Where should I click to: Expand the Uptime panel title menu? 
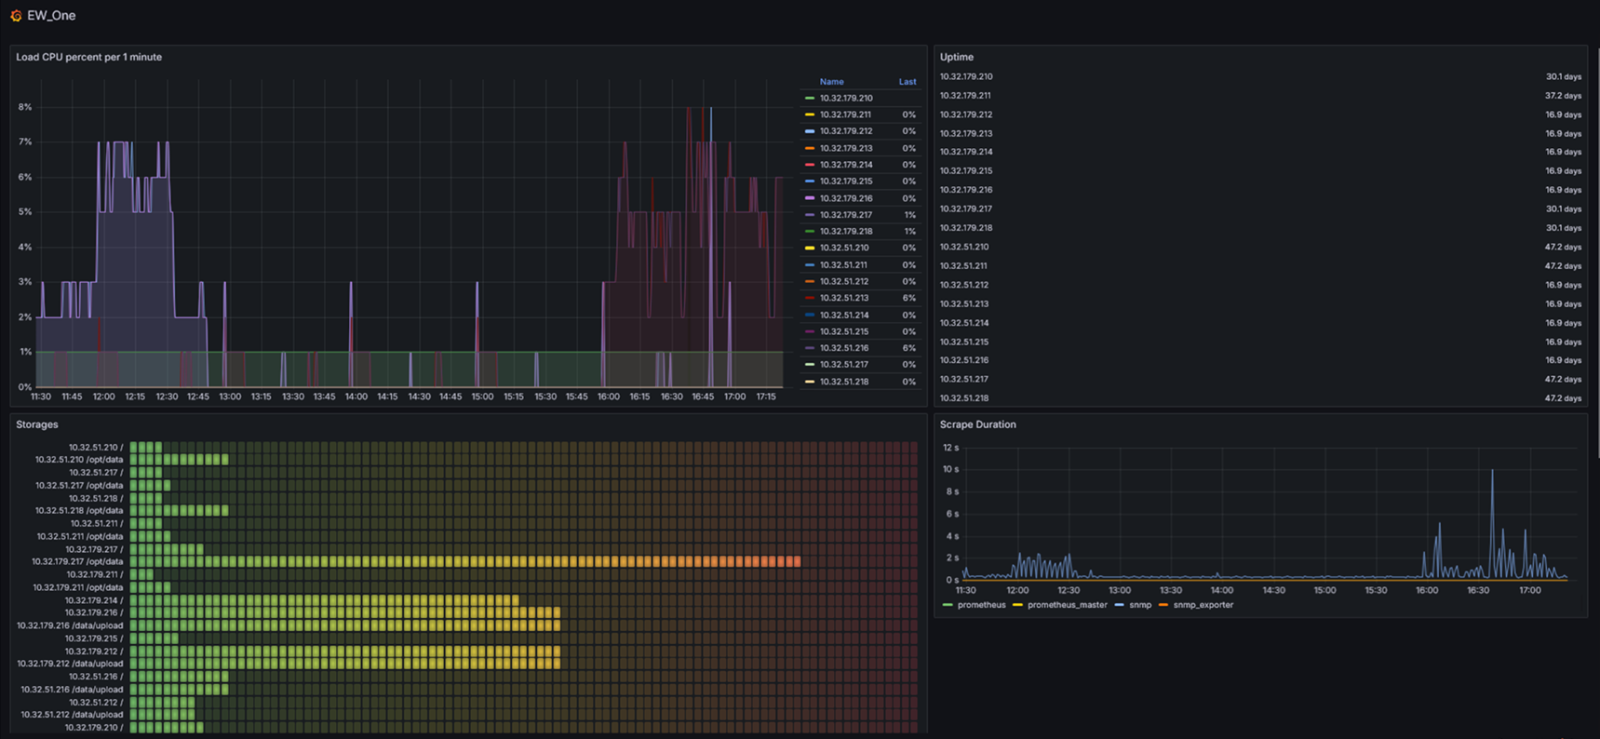point(956,57)
